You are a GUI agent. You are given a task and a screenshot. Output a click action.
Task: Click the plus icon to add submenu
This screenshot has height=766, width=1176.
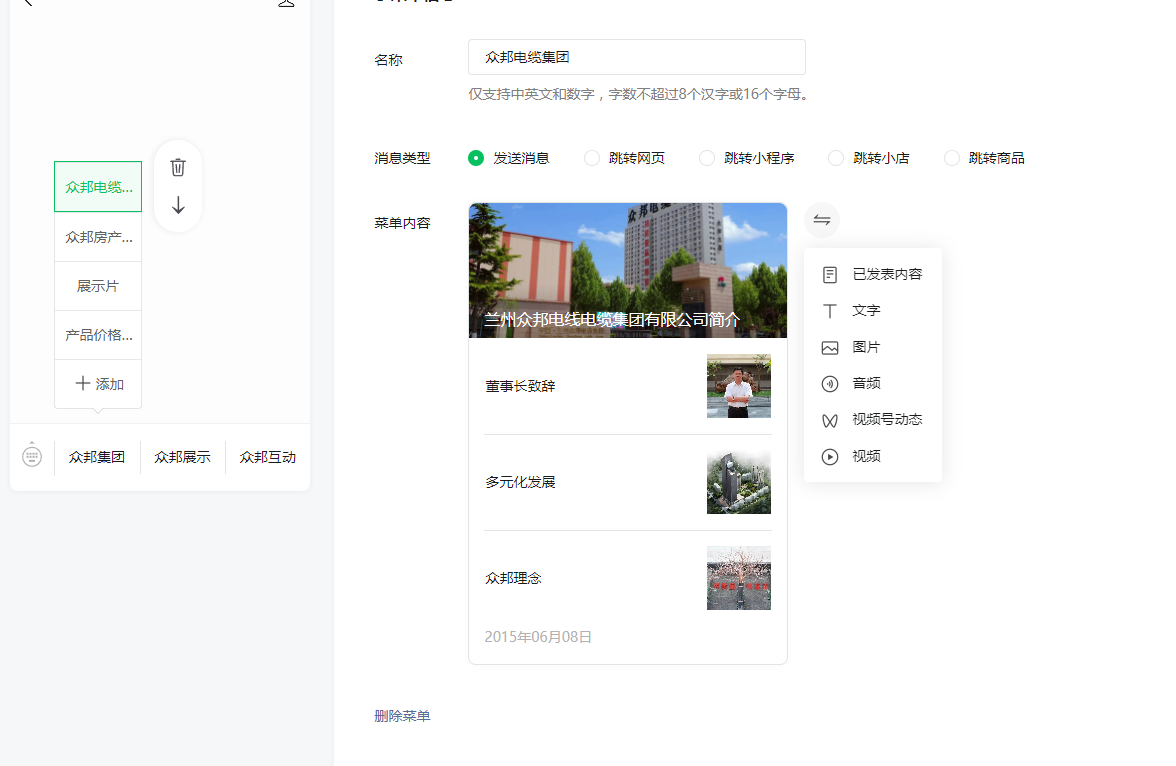82,383
